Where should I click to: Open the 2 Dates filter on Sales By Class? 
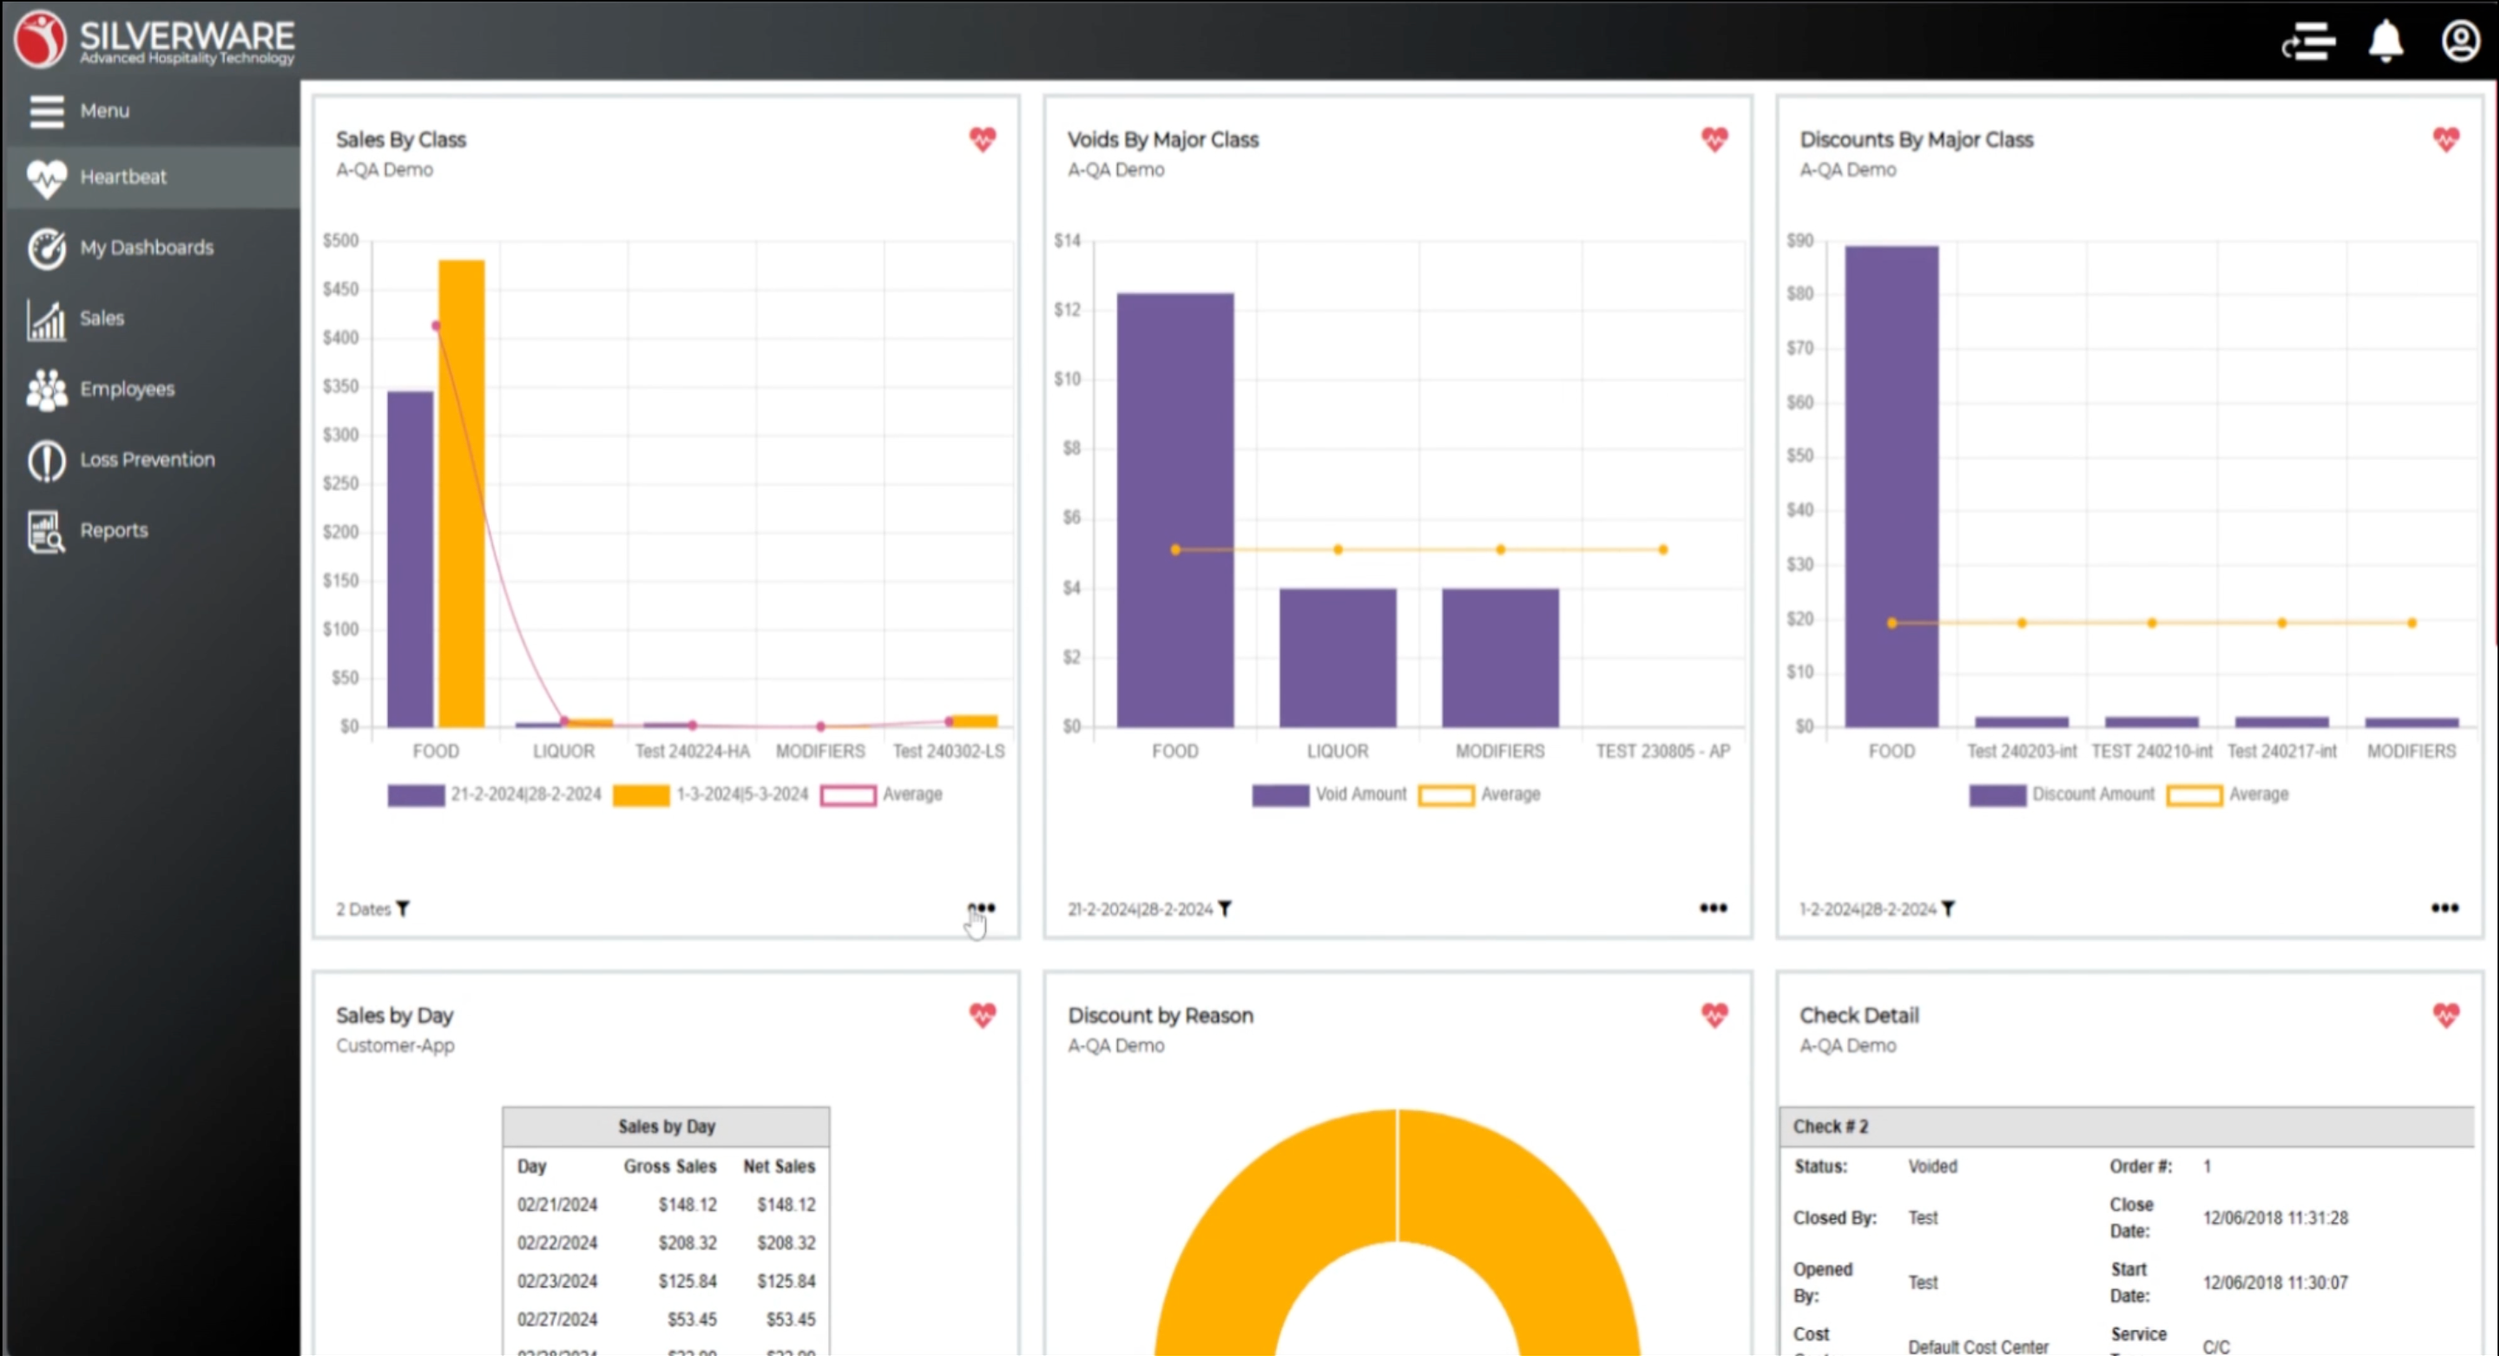(402, 908)
